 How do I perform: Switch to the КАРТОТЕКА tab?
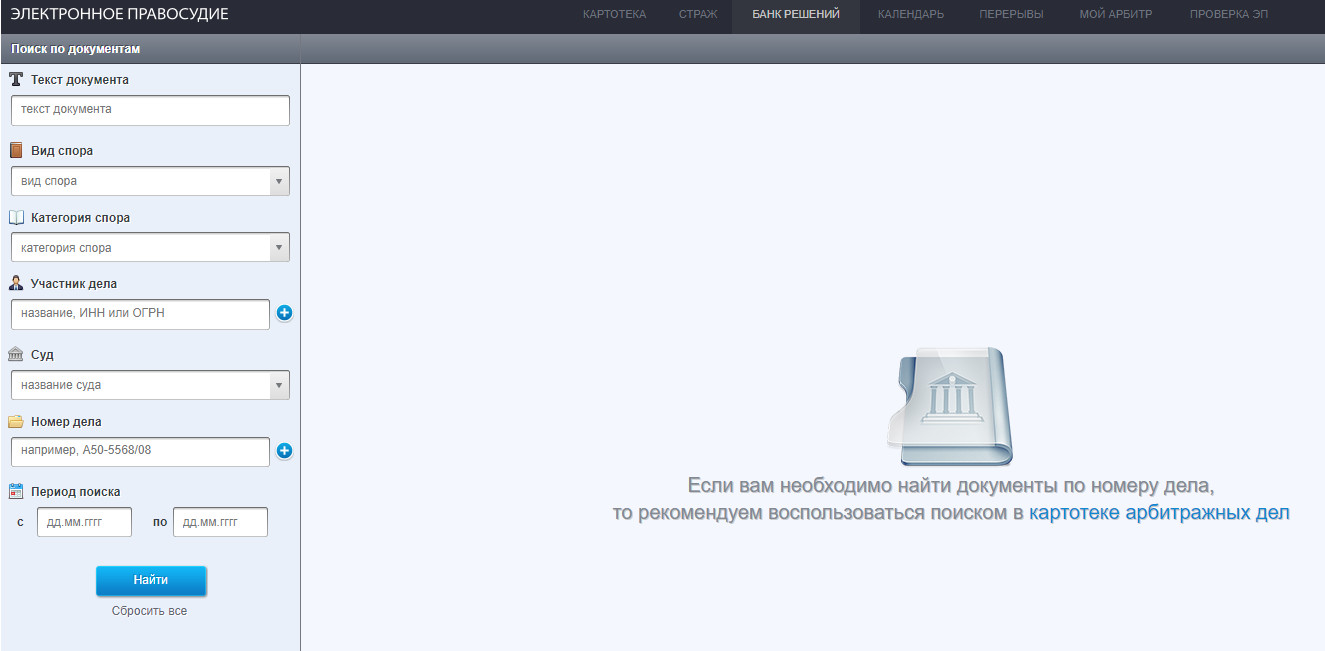pos(614,14)
